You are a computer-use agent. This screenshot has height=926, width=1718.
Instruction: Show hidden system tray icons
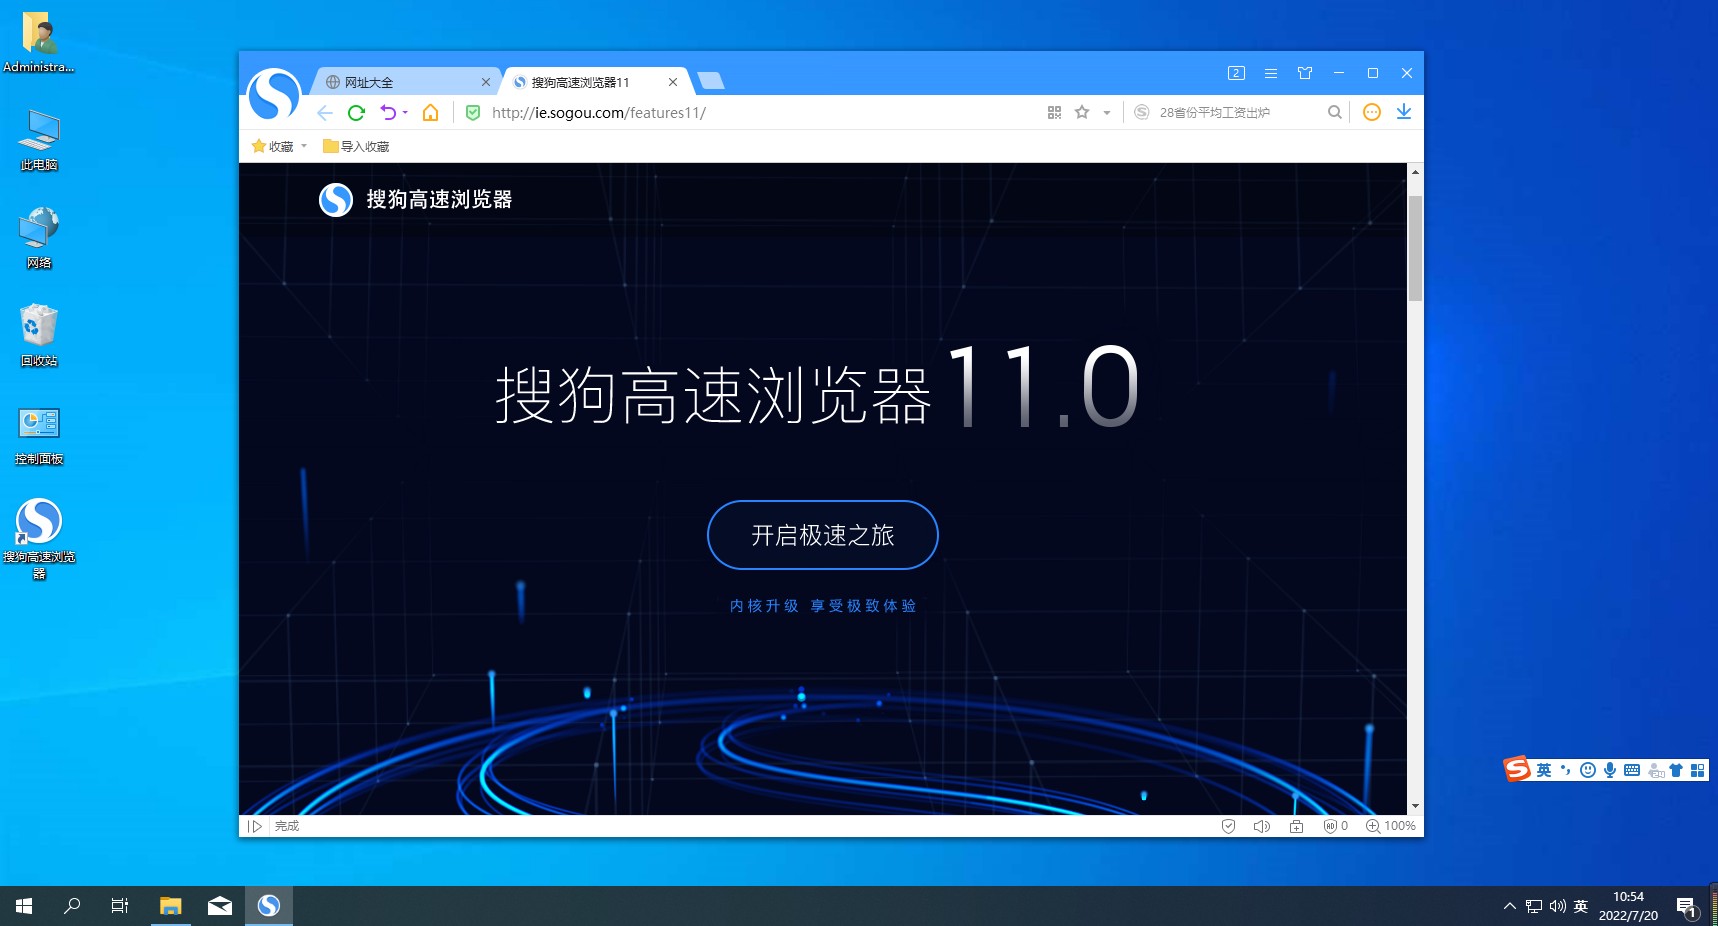(1510, 906)
